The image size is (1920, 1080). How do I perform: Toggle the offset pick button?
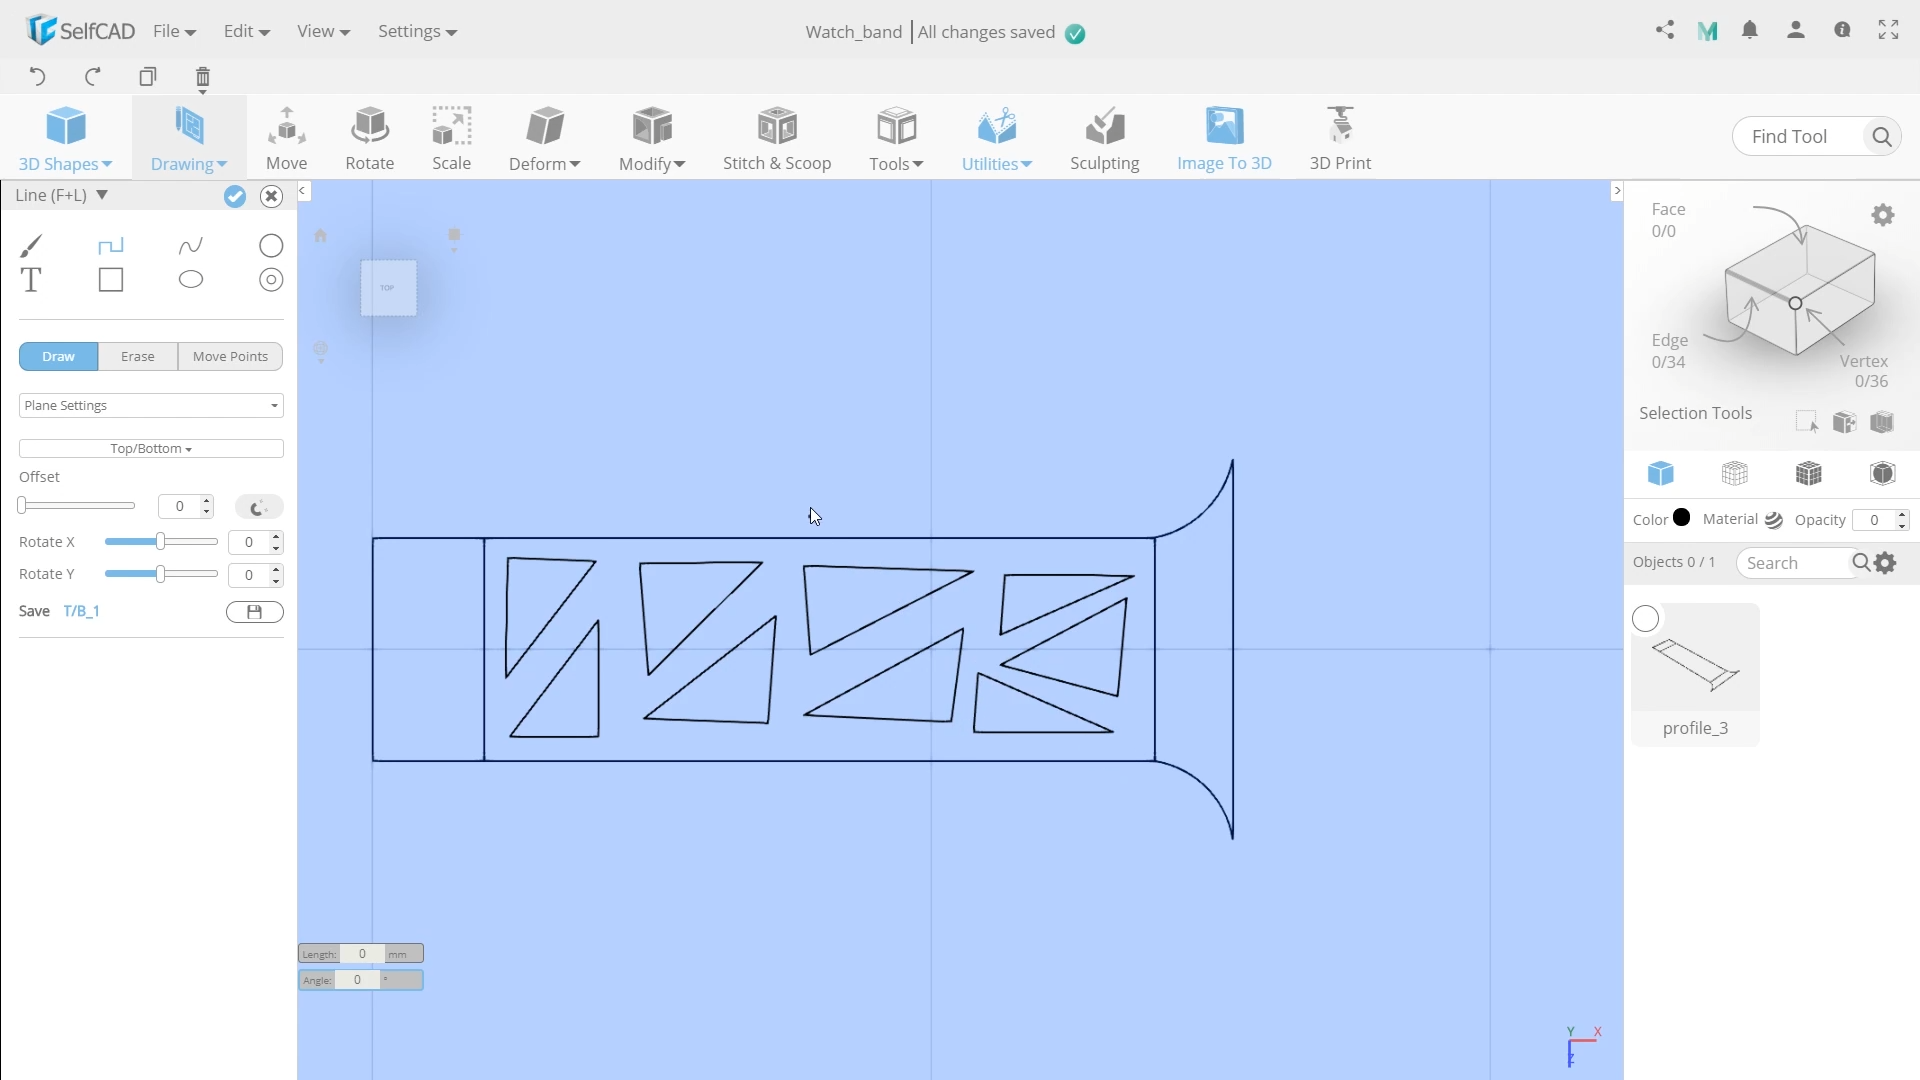[259, 507]
